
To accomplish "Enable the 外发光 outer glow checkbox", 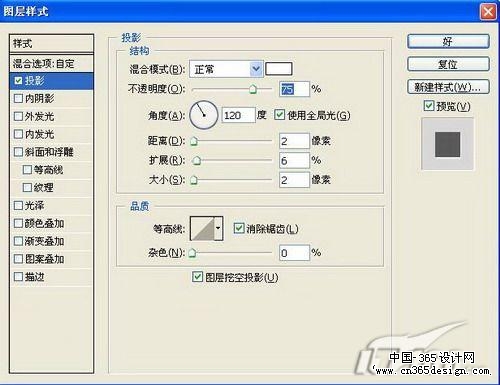I will coord(18,116).
